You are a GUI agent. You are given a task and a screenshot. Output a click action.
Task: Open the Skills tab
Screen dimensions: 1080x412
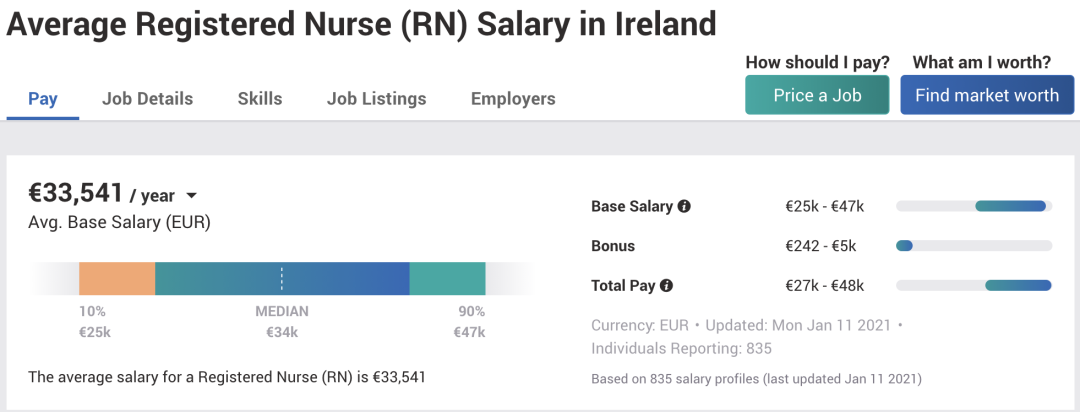(x=260, y=99)
